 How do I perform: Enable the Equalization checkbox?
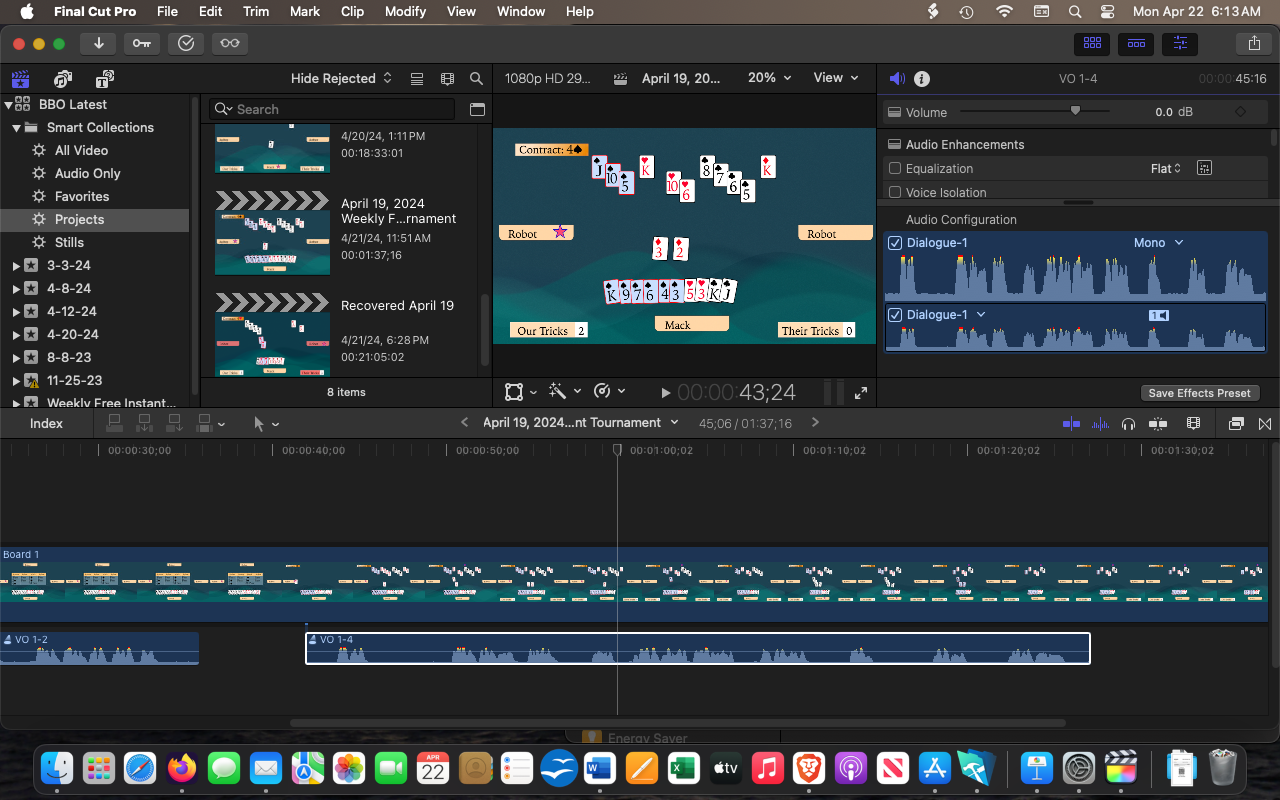[893, 168]
